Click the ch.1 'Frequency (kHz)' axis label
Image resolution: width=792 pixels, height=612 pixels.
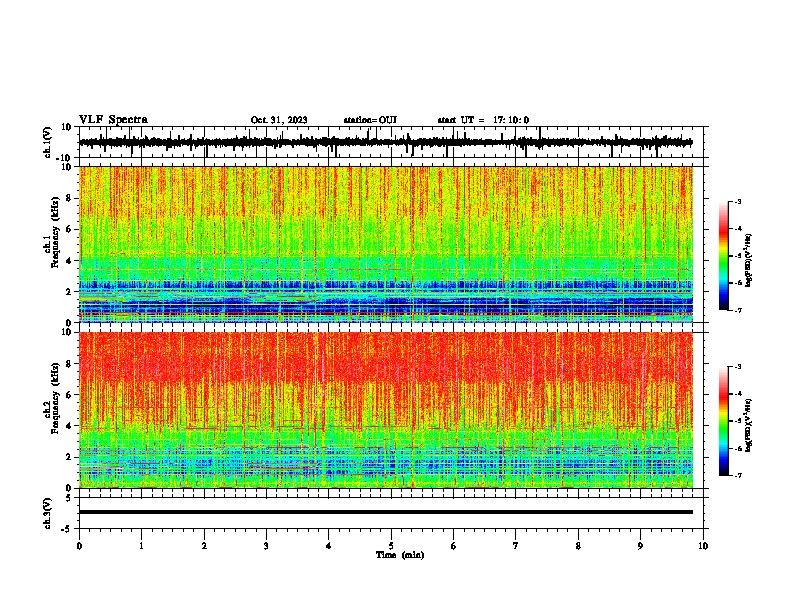click(55, 233)
